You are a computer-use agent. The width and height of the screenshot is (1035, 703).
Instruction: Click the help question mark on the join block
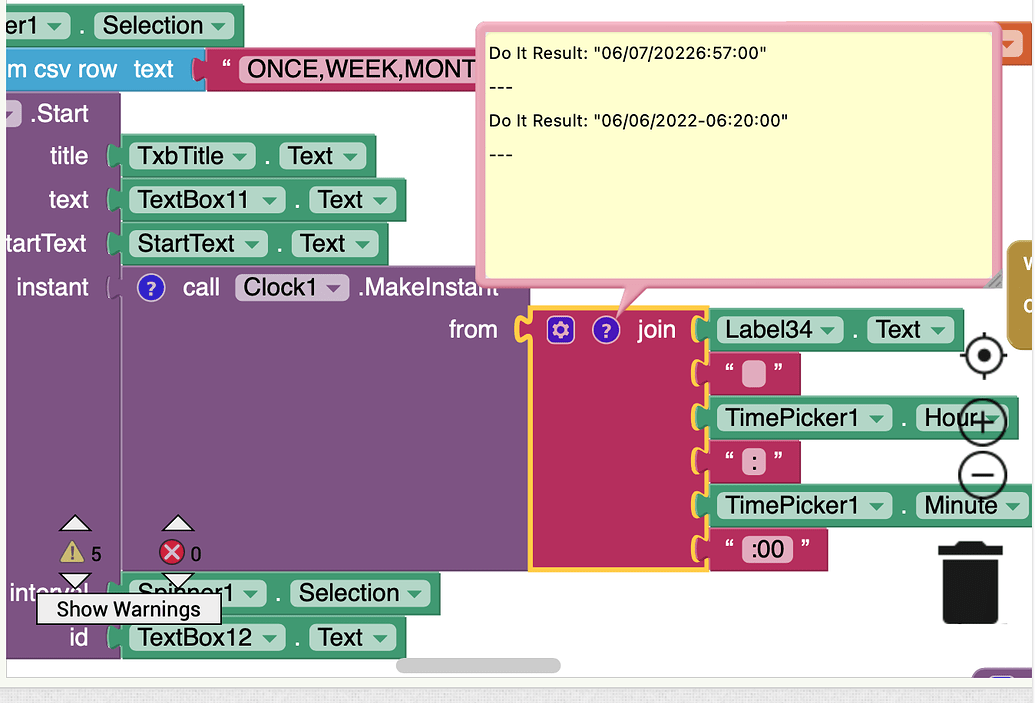607,330
